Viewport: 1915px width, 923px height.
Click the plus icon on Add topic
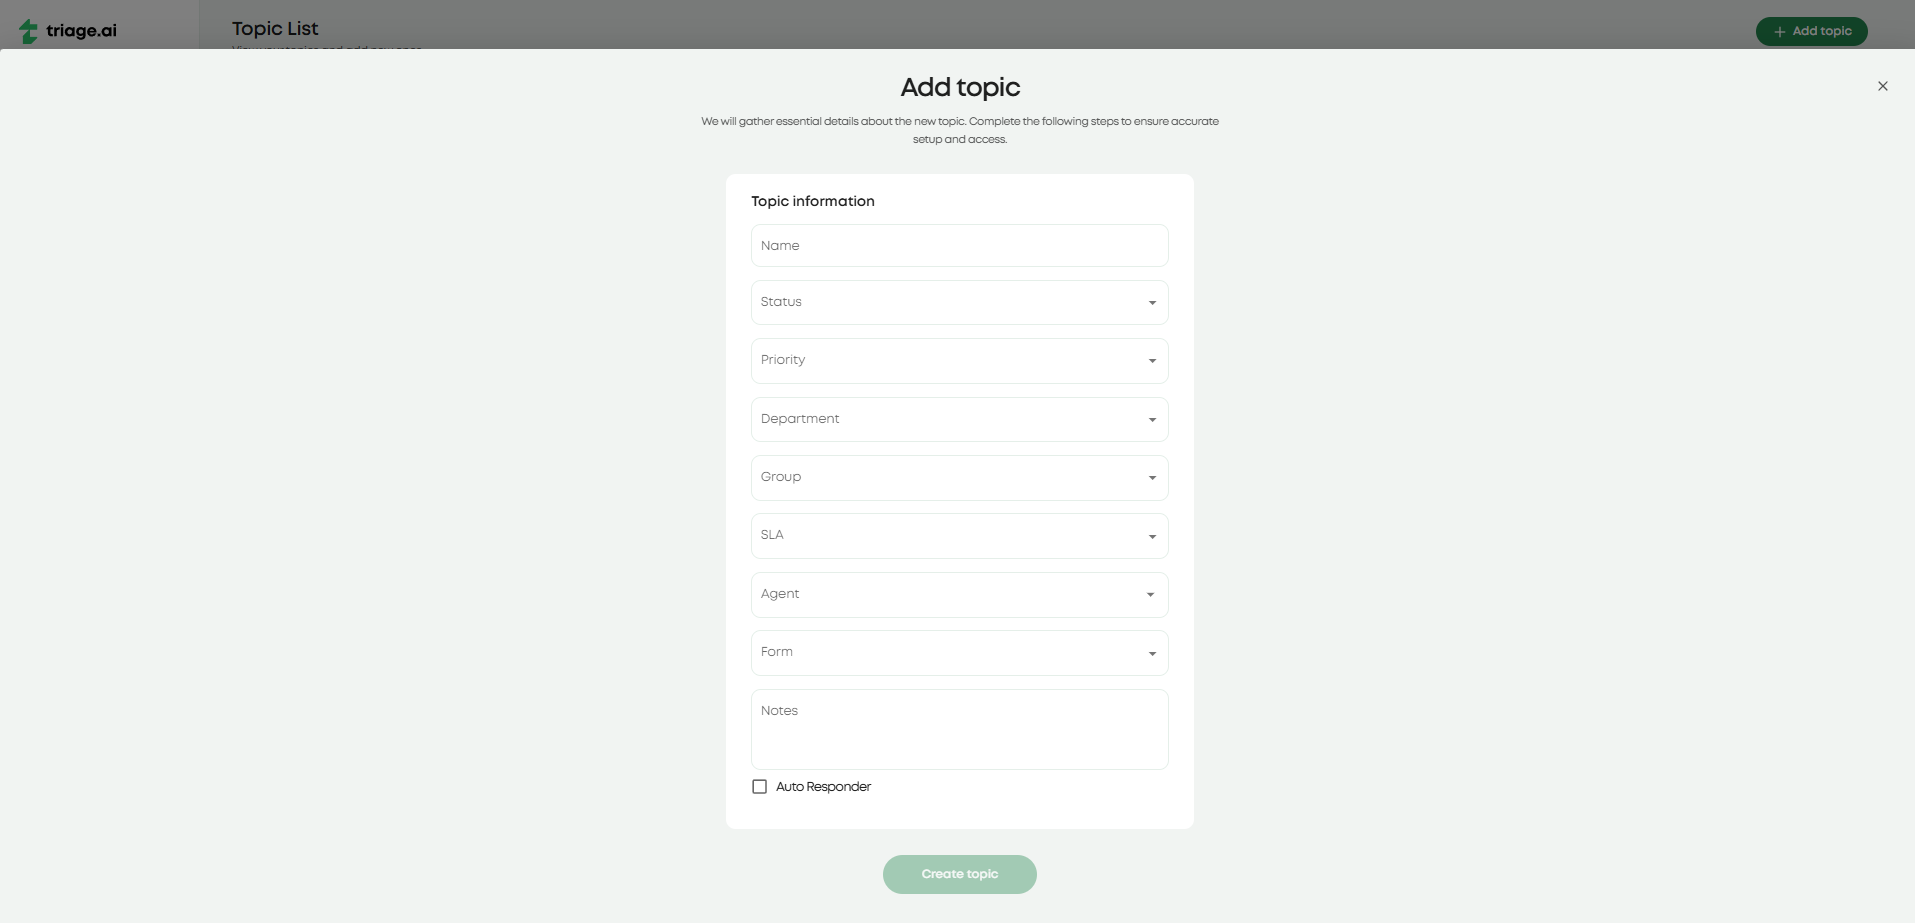click(x=1779, y=32)
